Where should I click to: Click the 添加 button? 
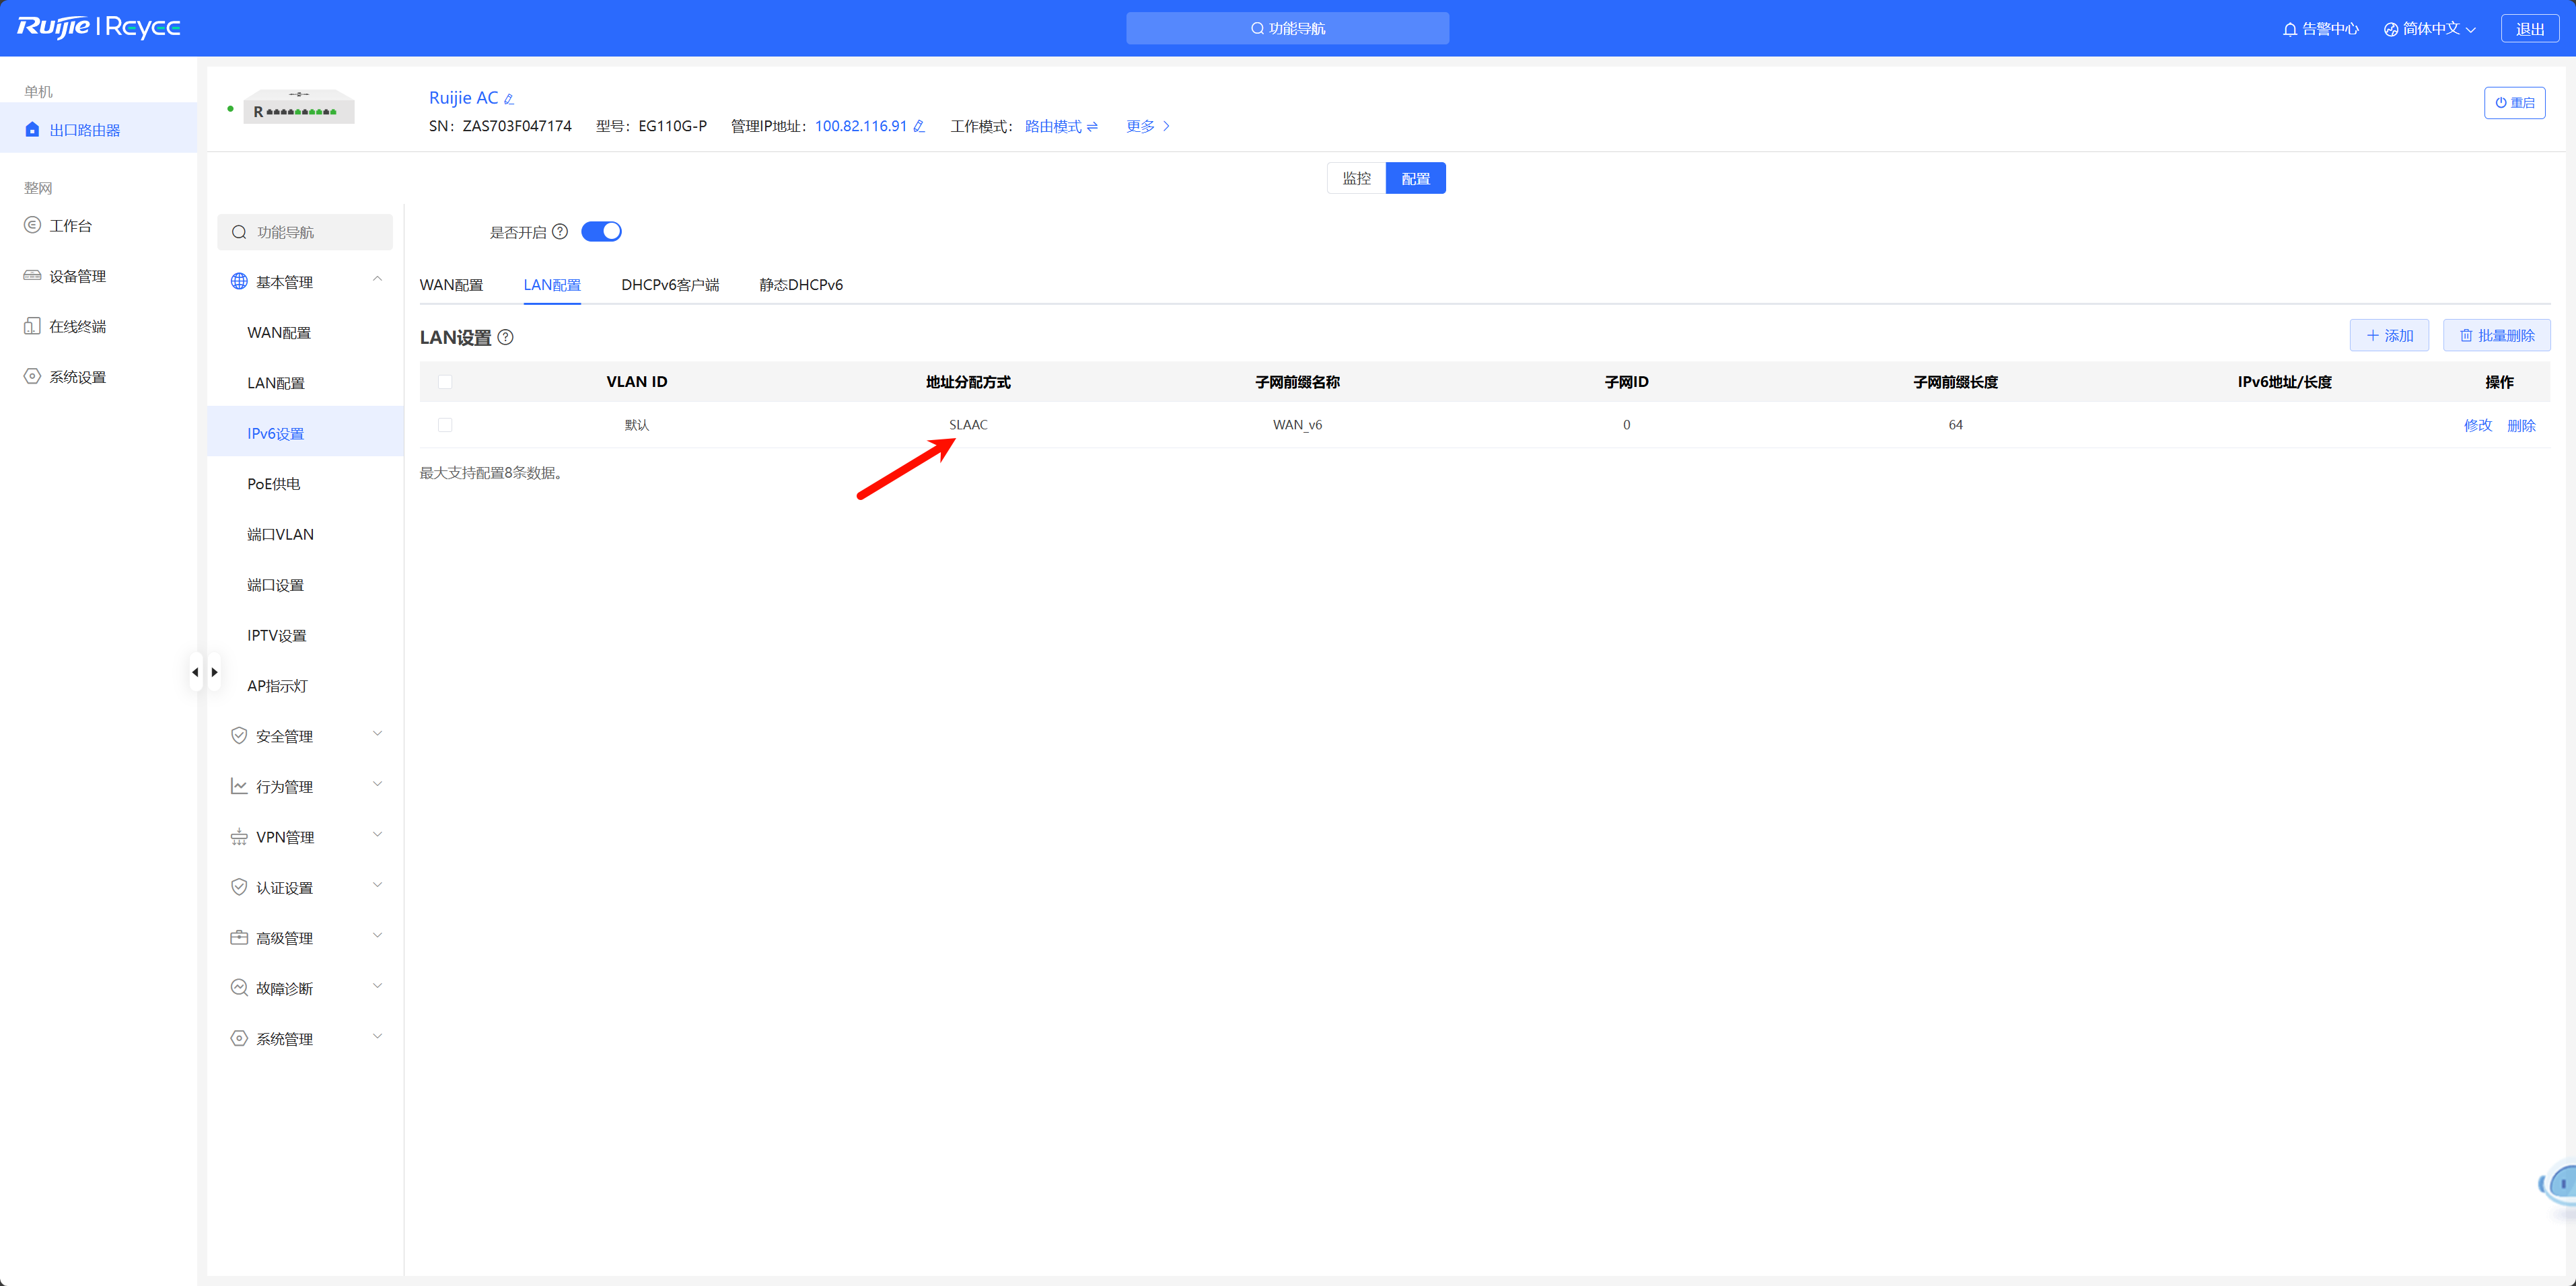(x=2388, y=336)
